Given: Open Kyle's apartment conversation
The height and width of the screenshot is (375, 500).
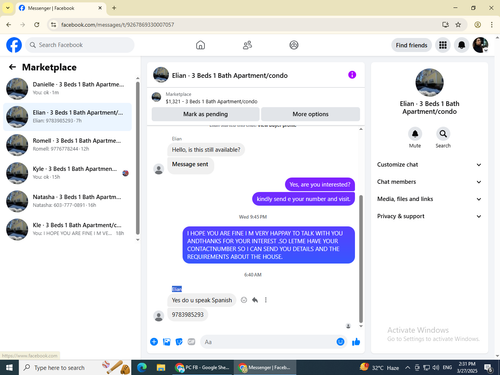Looking at the screenshot, I should click(x=67, y=173).
